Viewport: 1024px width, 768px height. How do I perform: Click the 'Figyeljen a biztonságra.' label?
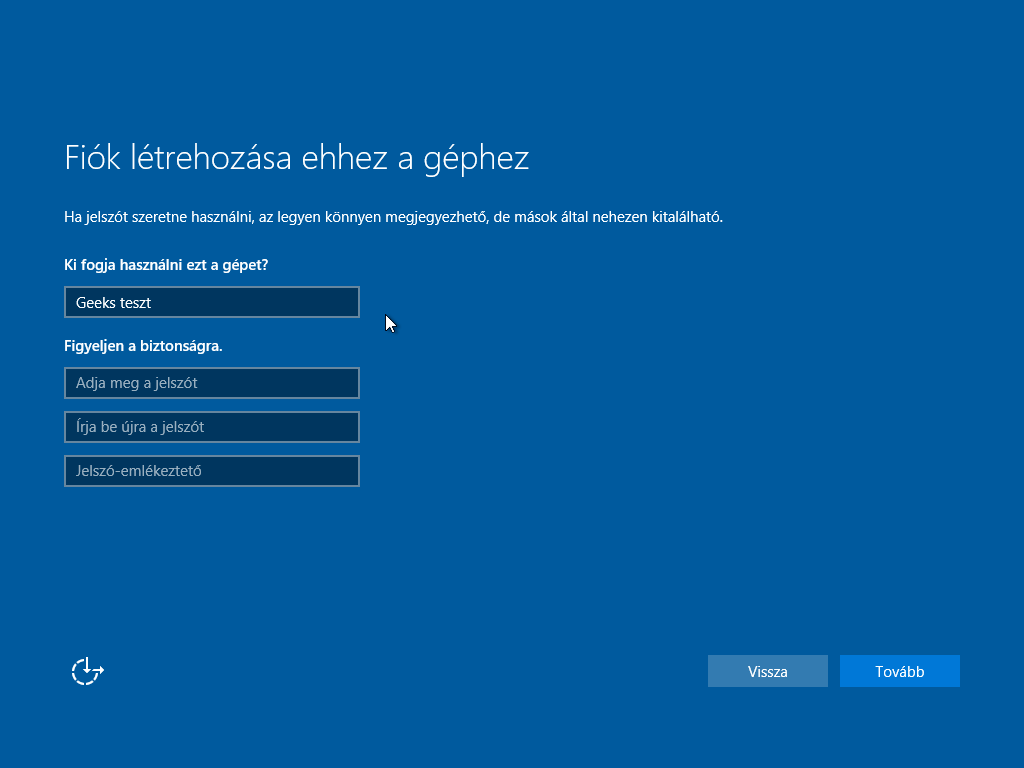click(x=143, y=346)
